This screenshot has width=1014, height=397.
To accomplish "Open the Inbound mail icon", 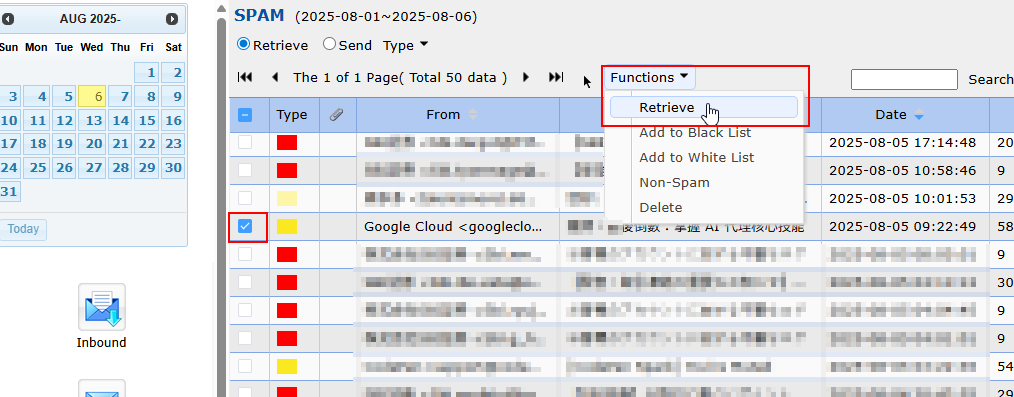I will [x=102, y=308].
